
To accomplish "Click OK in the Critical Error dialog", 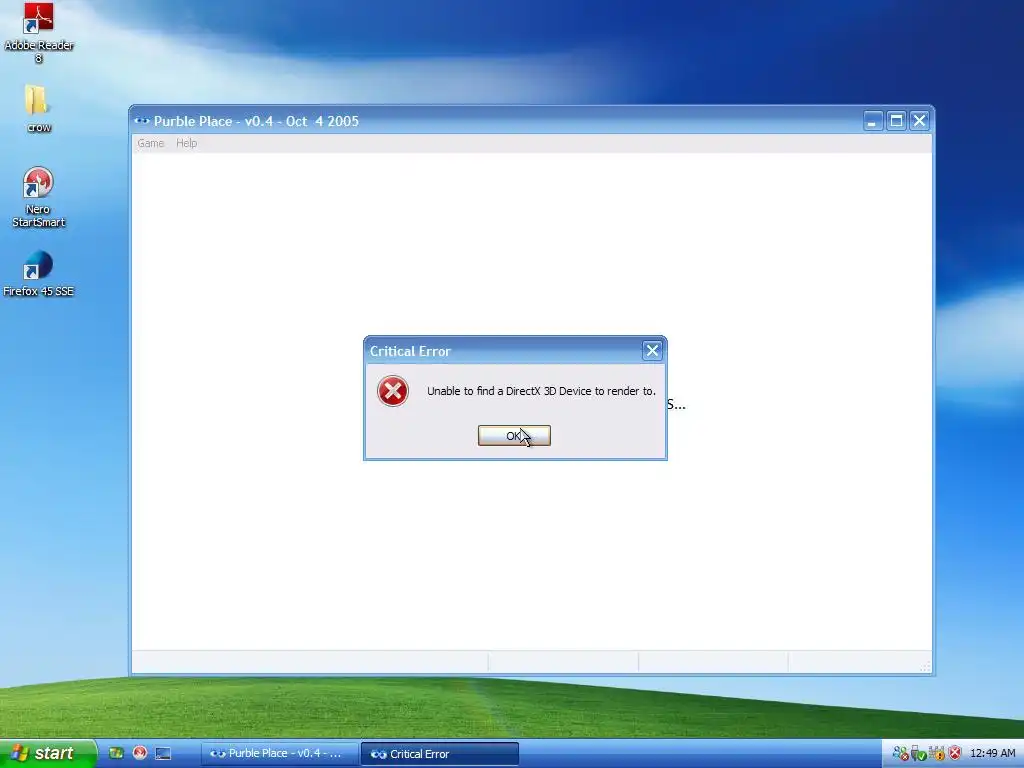I will coord(514,436).
